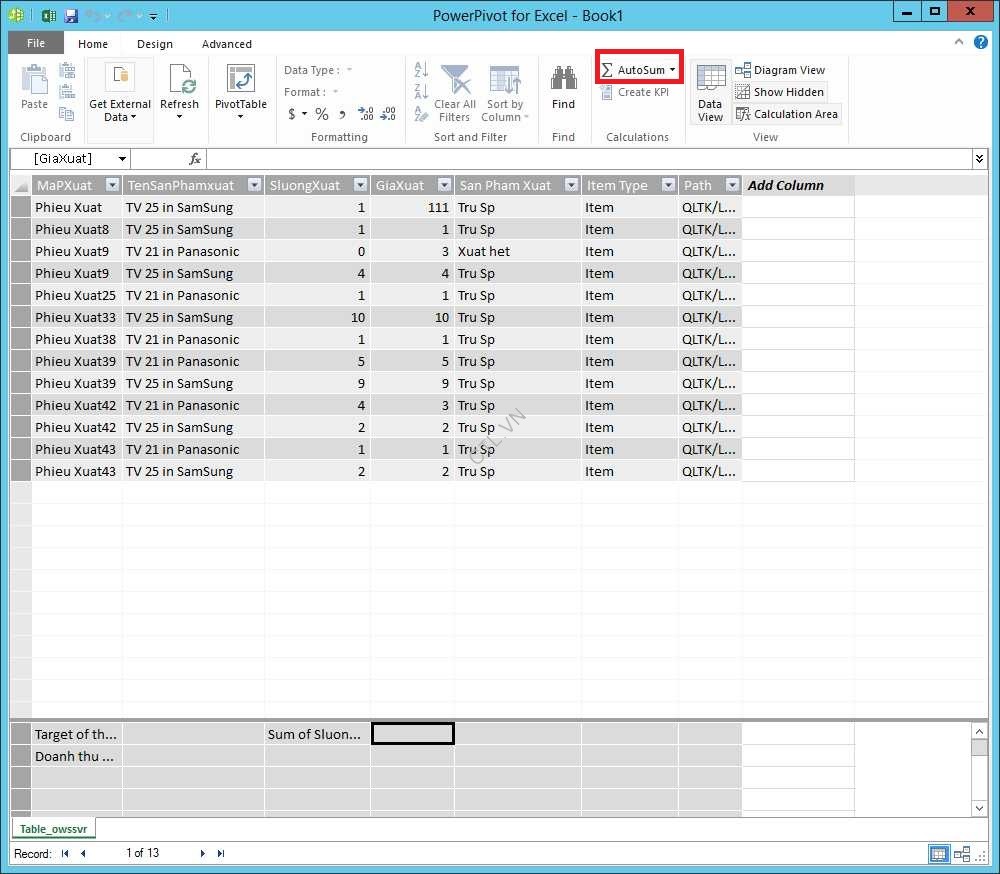Open the Advanced ribbon tab

[x=227, y=44]
